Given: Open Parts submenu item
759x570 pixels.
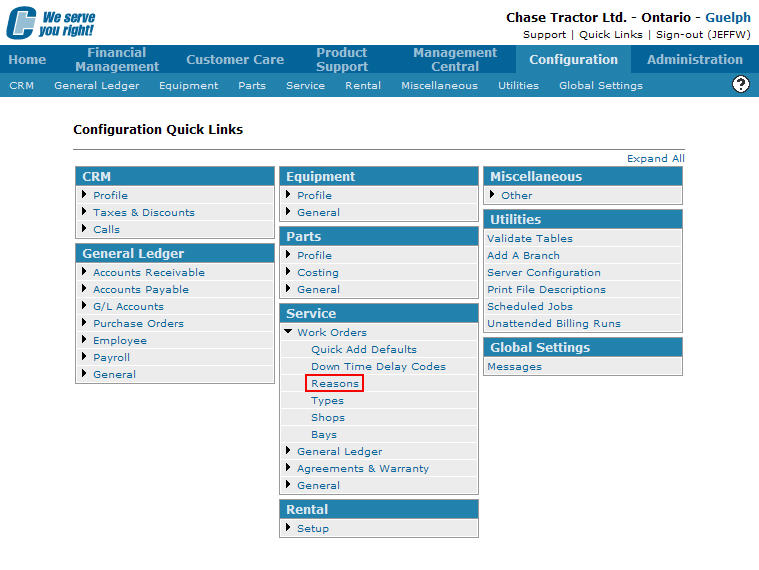Looking at the screenshot, I should coord(252,86).
